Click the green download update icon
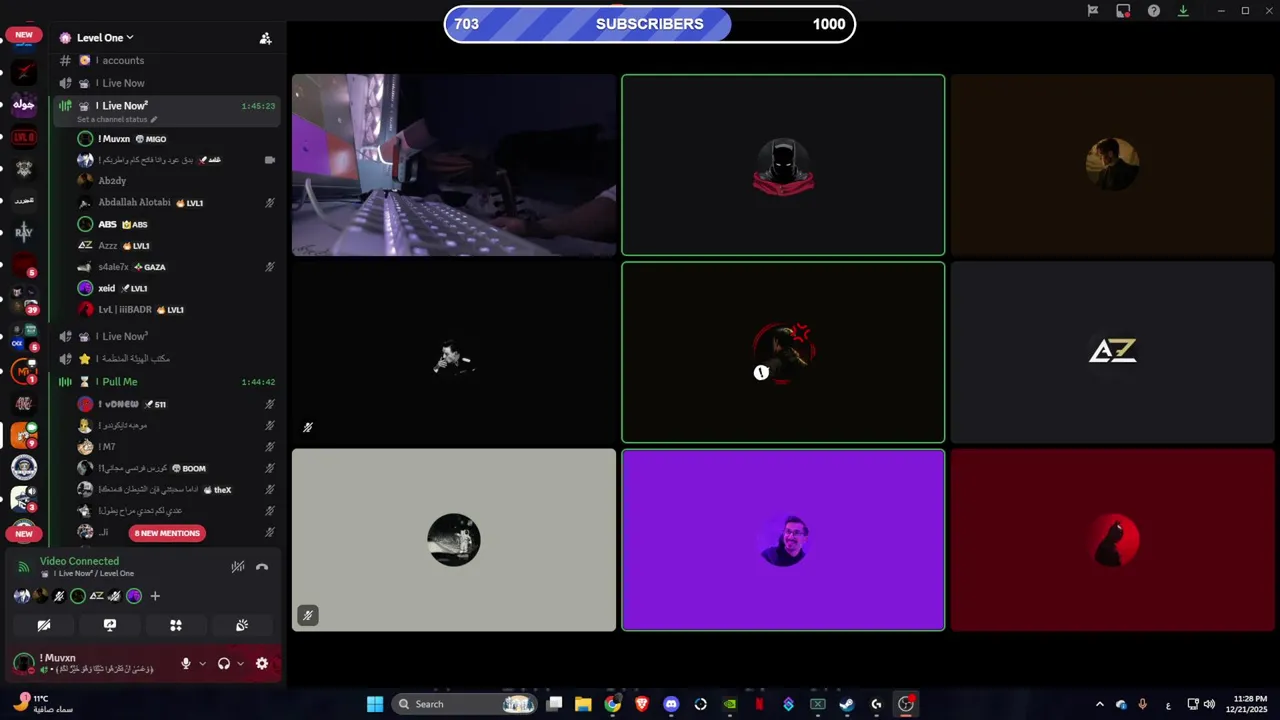The image size is (1280, 720). (x=1183, y=11)
